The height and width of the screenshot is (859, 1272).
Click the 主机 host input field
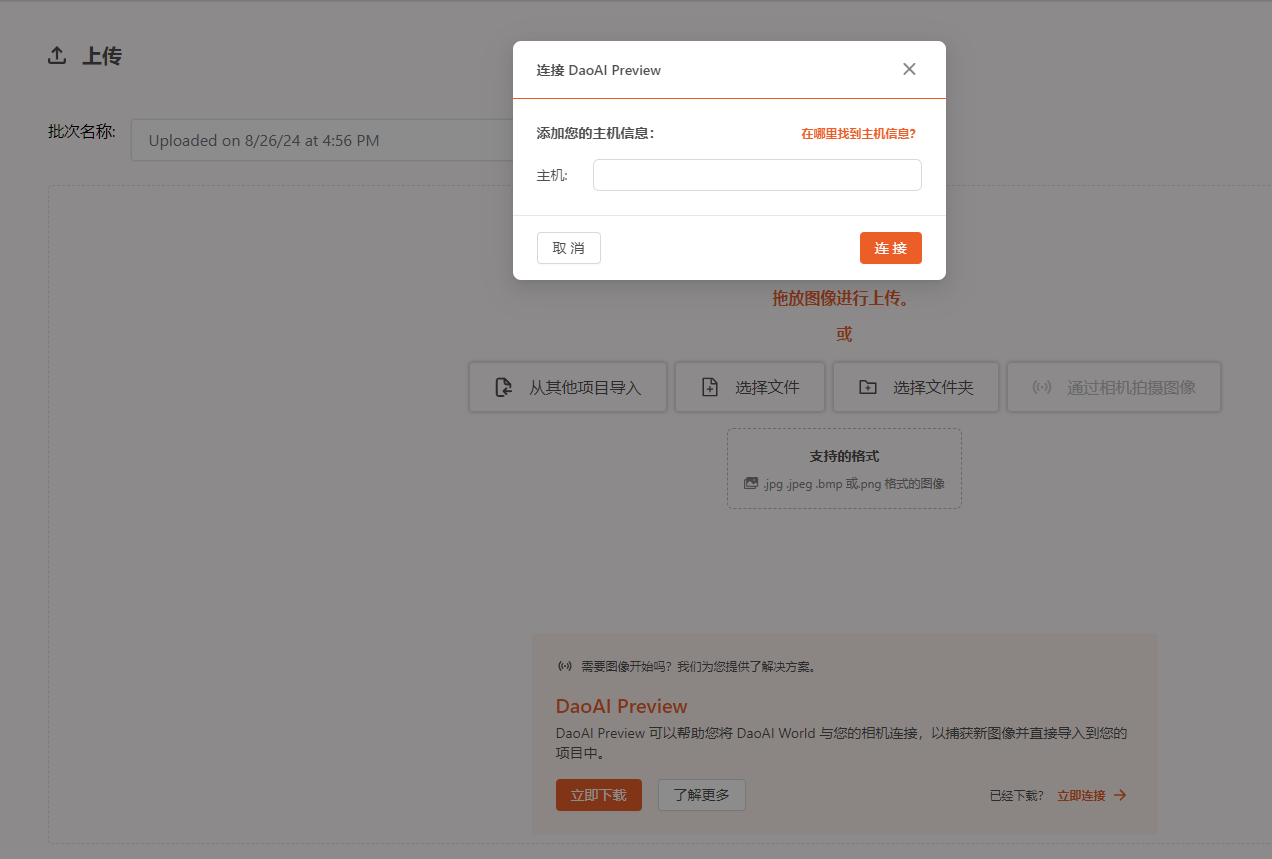[757, 175]
